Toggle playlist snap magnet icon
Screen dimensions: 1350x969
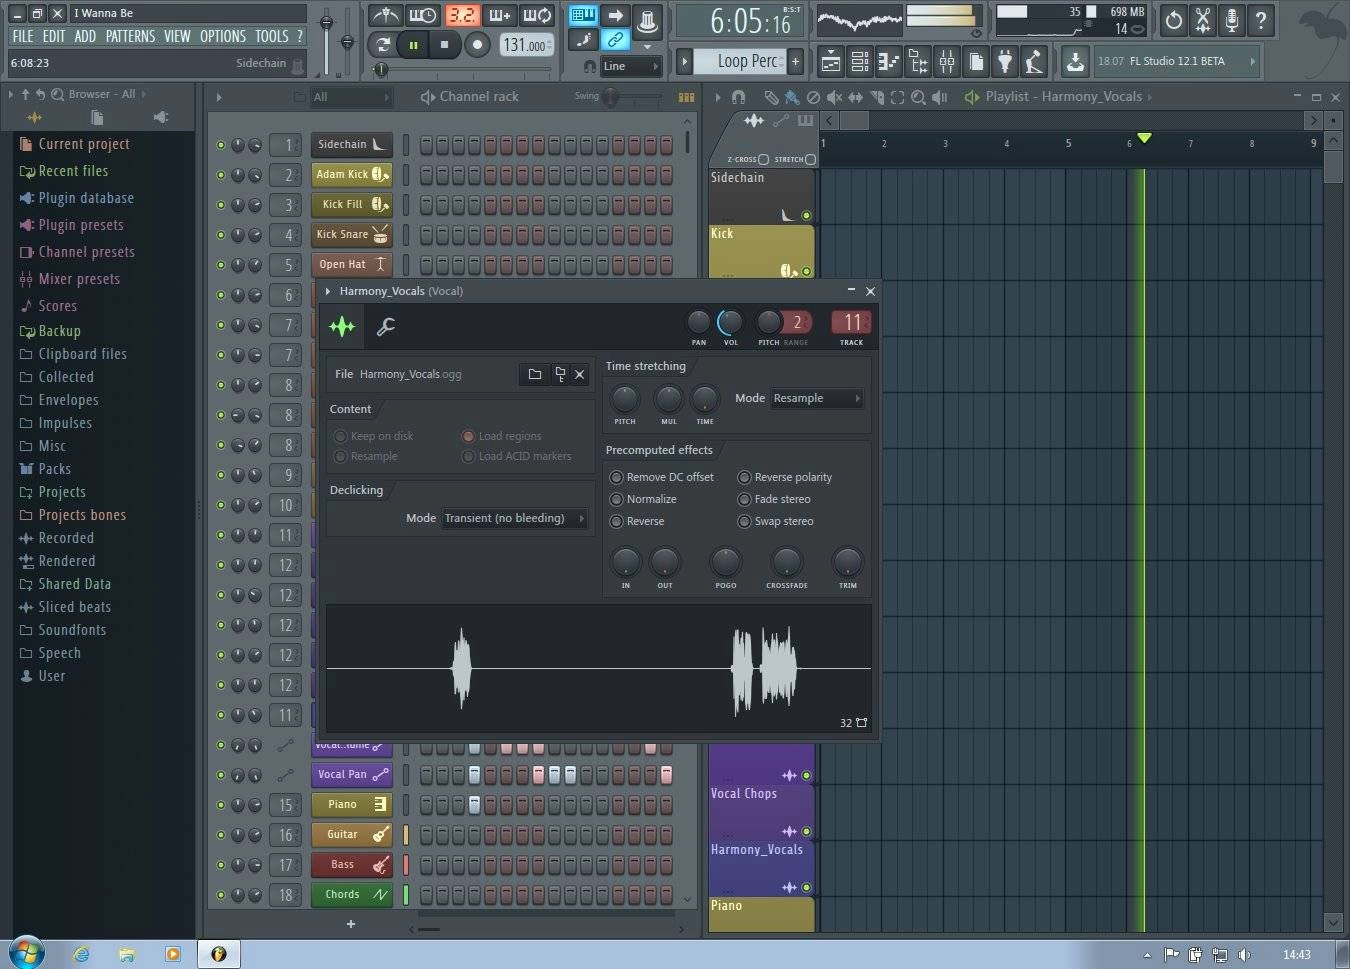(x=738, y=97)
